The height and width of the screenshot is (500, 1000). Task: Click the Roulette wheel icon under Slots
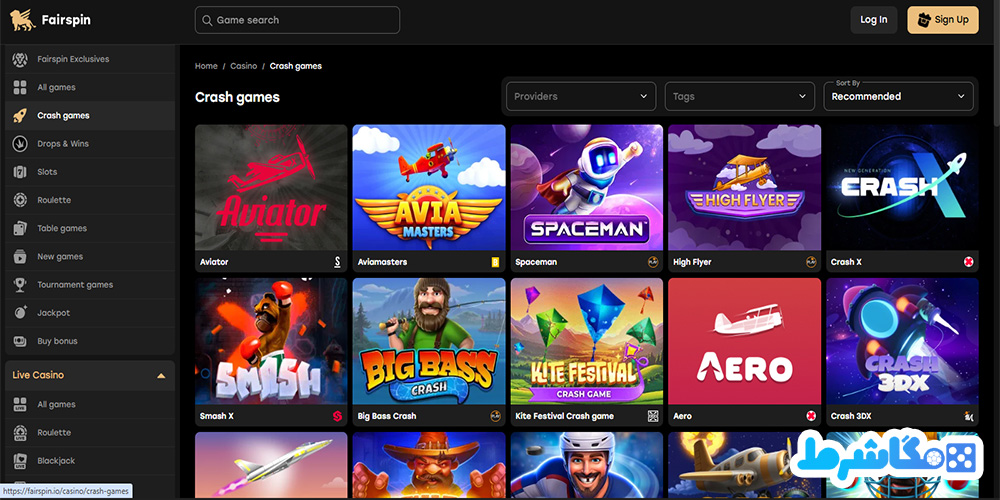pos(20,200)
